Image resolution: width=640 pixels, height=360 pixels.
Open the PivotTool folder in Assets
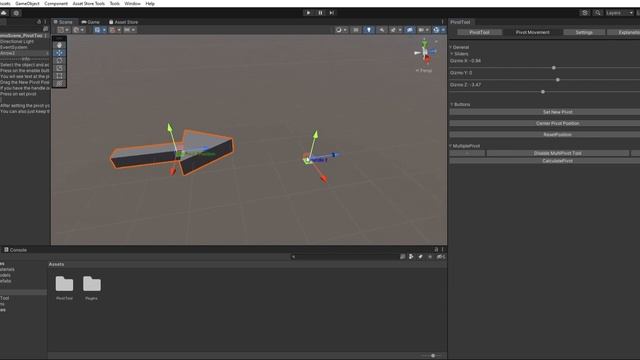64,288
